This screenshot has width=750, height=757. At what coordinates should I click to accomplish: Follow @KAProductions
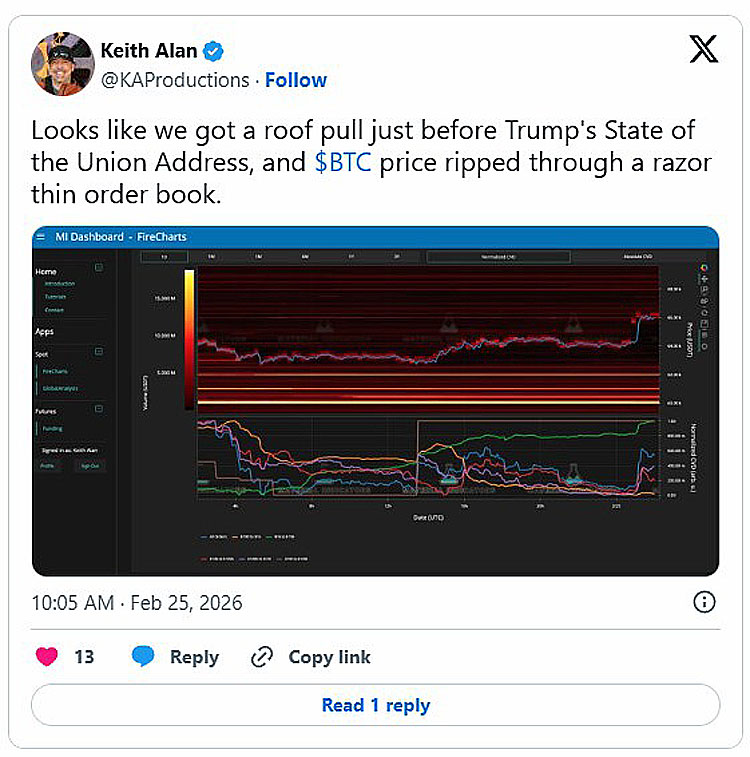[295, 80]
